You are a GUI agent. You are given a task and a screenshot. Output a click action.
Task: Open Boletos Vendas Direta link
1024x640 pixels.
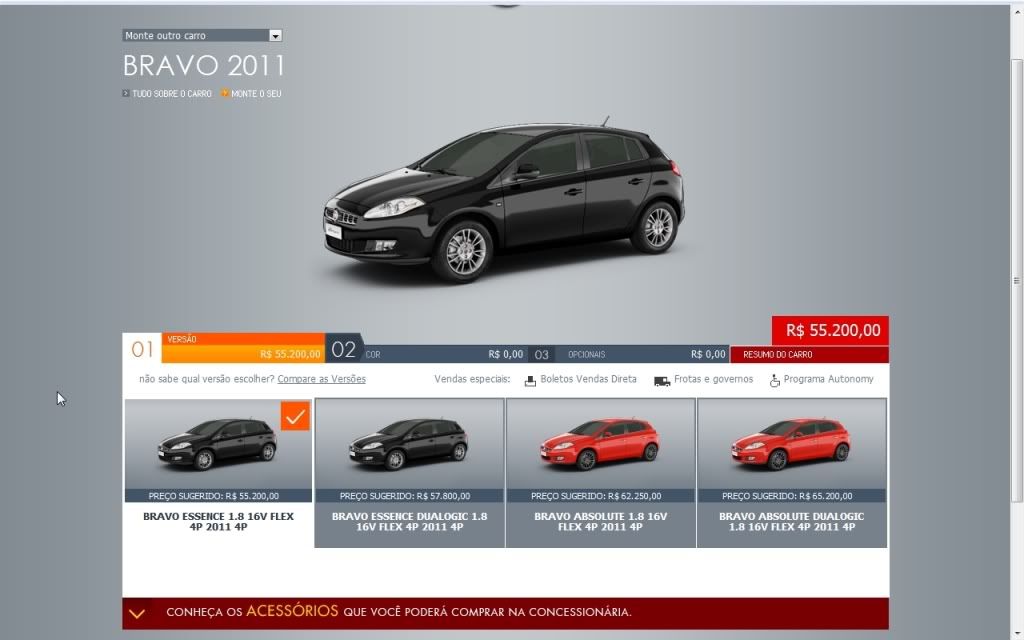588,379
